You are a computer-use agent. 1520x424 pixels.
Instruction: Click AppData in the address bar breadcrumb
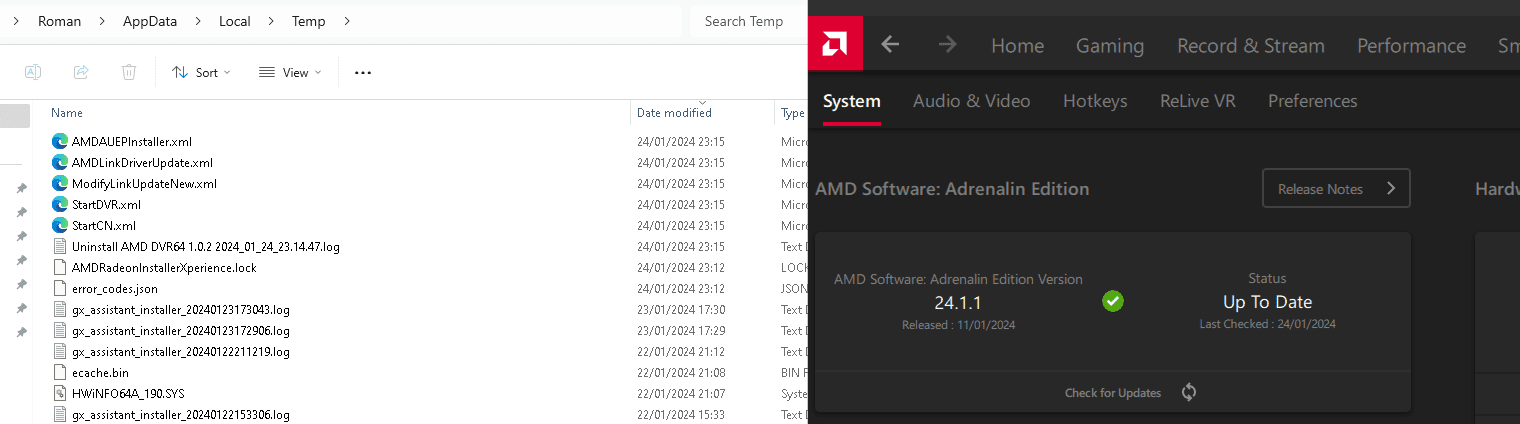149,21
